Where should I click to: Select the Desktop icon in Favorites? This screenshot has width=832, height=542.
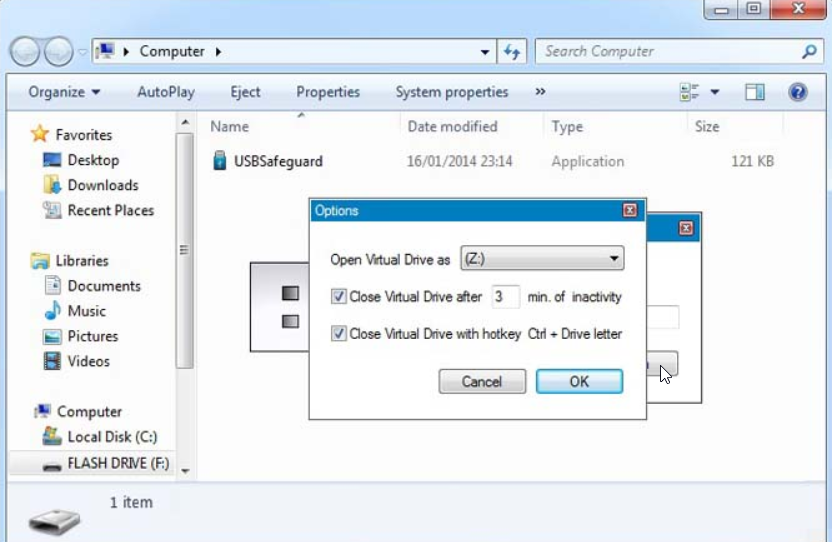coord(52,160)
